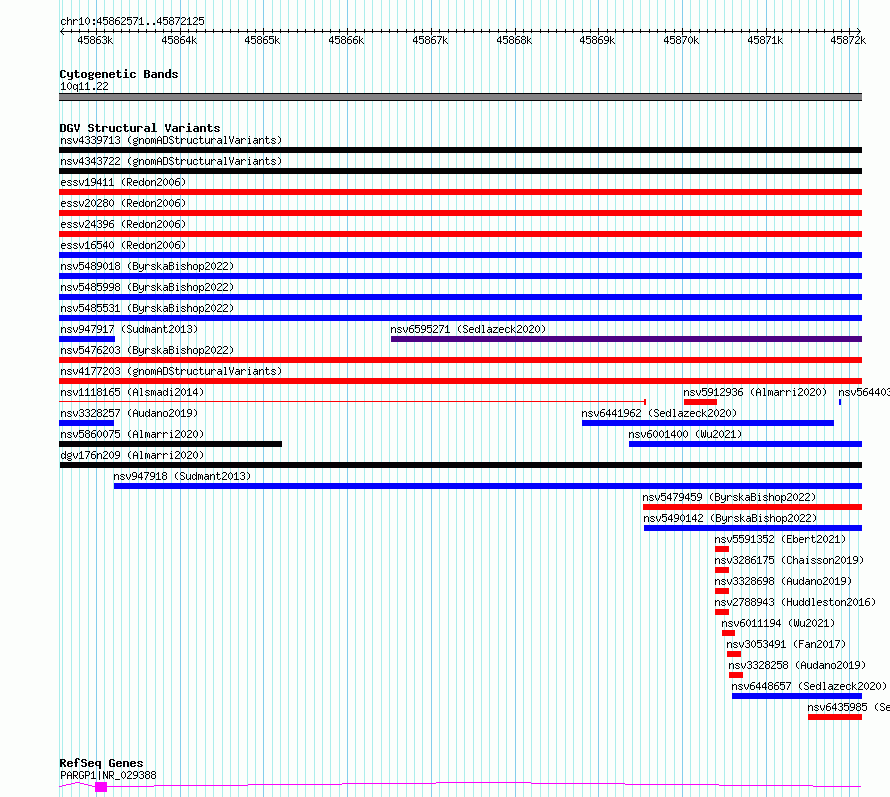Image resolution: width=890 pixels, height=797 pixels.
Task: Click the blue nsv6441962 variant bar
Action: 708,423
